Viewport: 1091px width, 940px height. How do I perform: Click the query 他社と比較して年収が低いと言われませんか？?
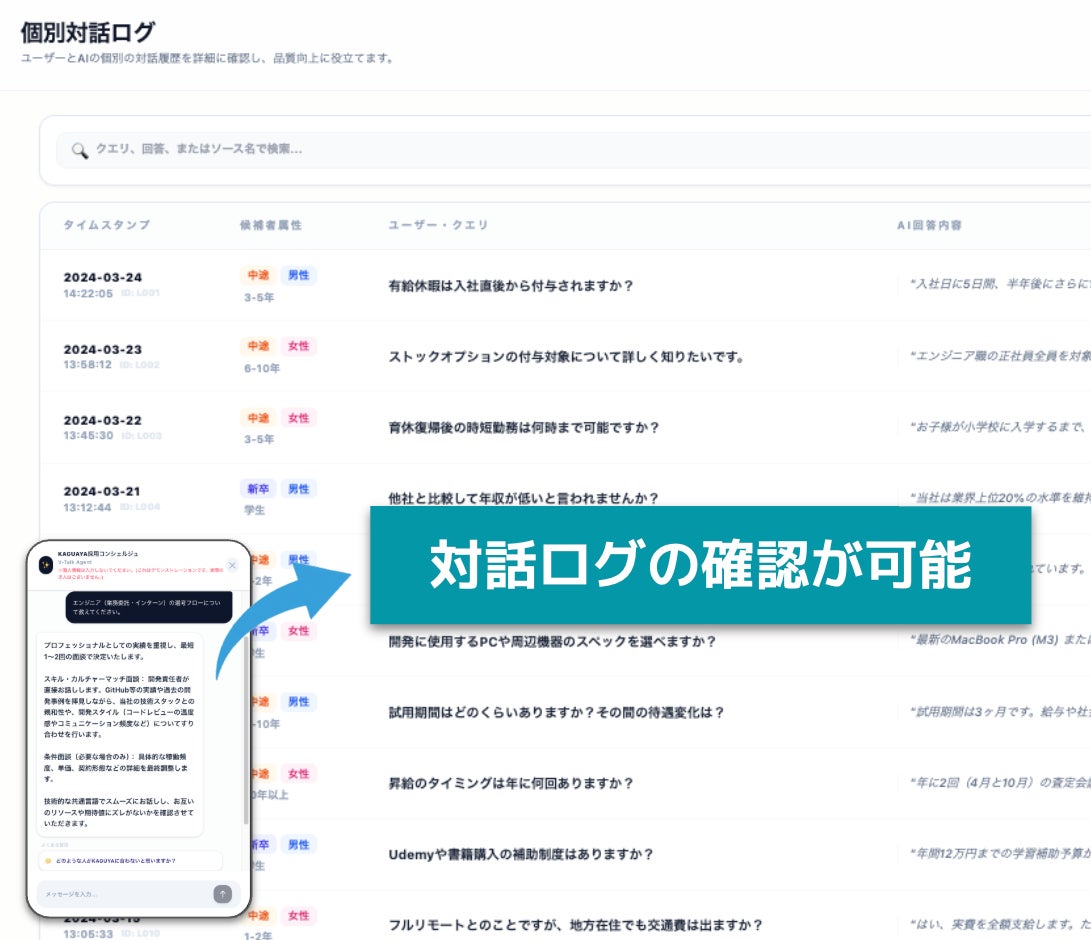pos(523,498)
